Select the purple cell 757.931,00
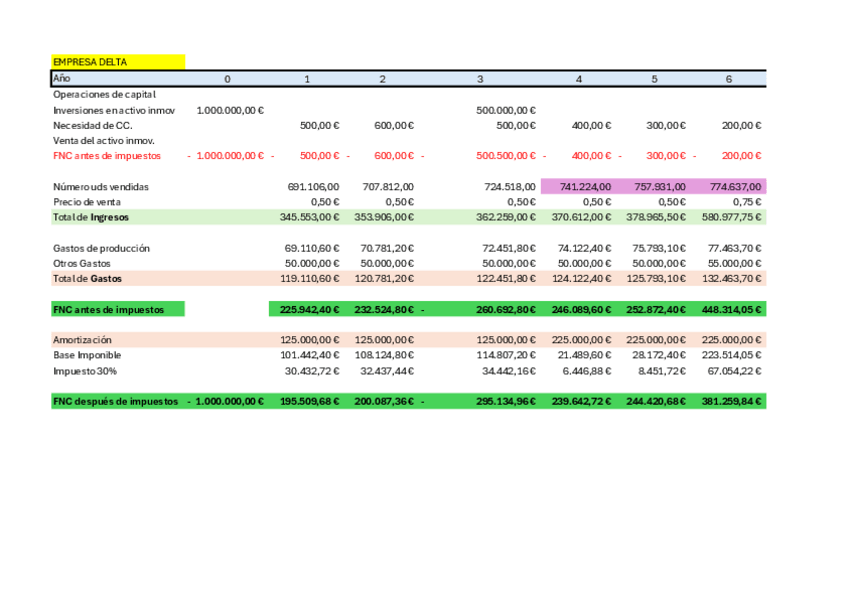848x599 pixels. tap(653, 187)
